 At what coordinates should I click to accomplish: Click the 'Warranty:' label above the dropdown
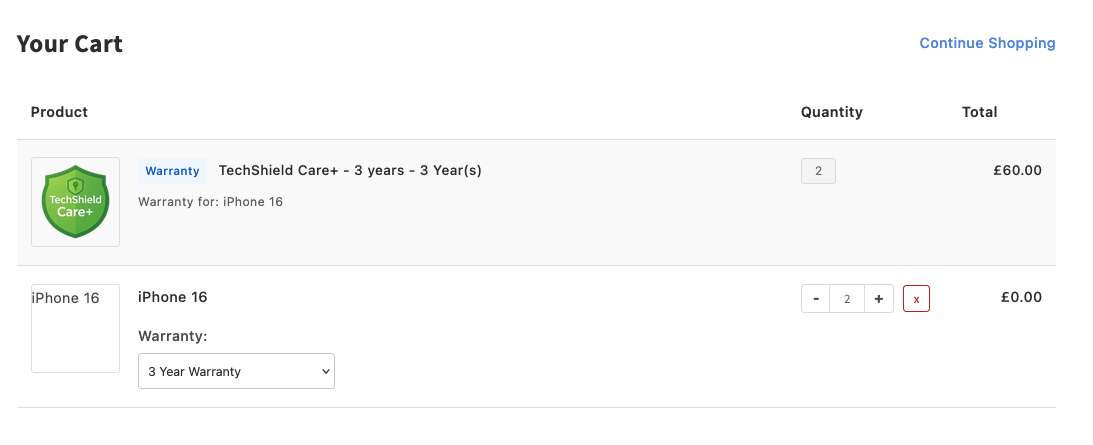pos(172,336)
